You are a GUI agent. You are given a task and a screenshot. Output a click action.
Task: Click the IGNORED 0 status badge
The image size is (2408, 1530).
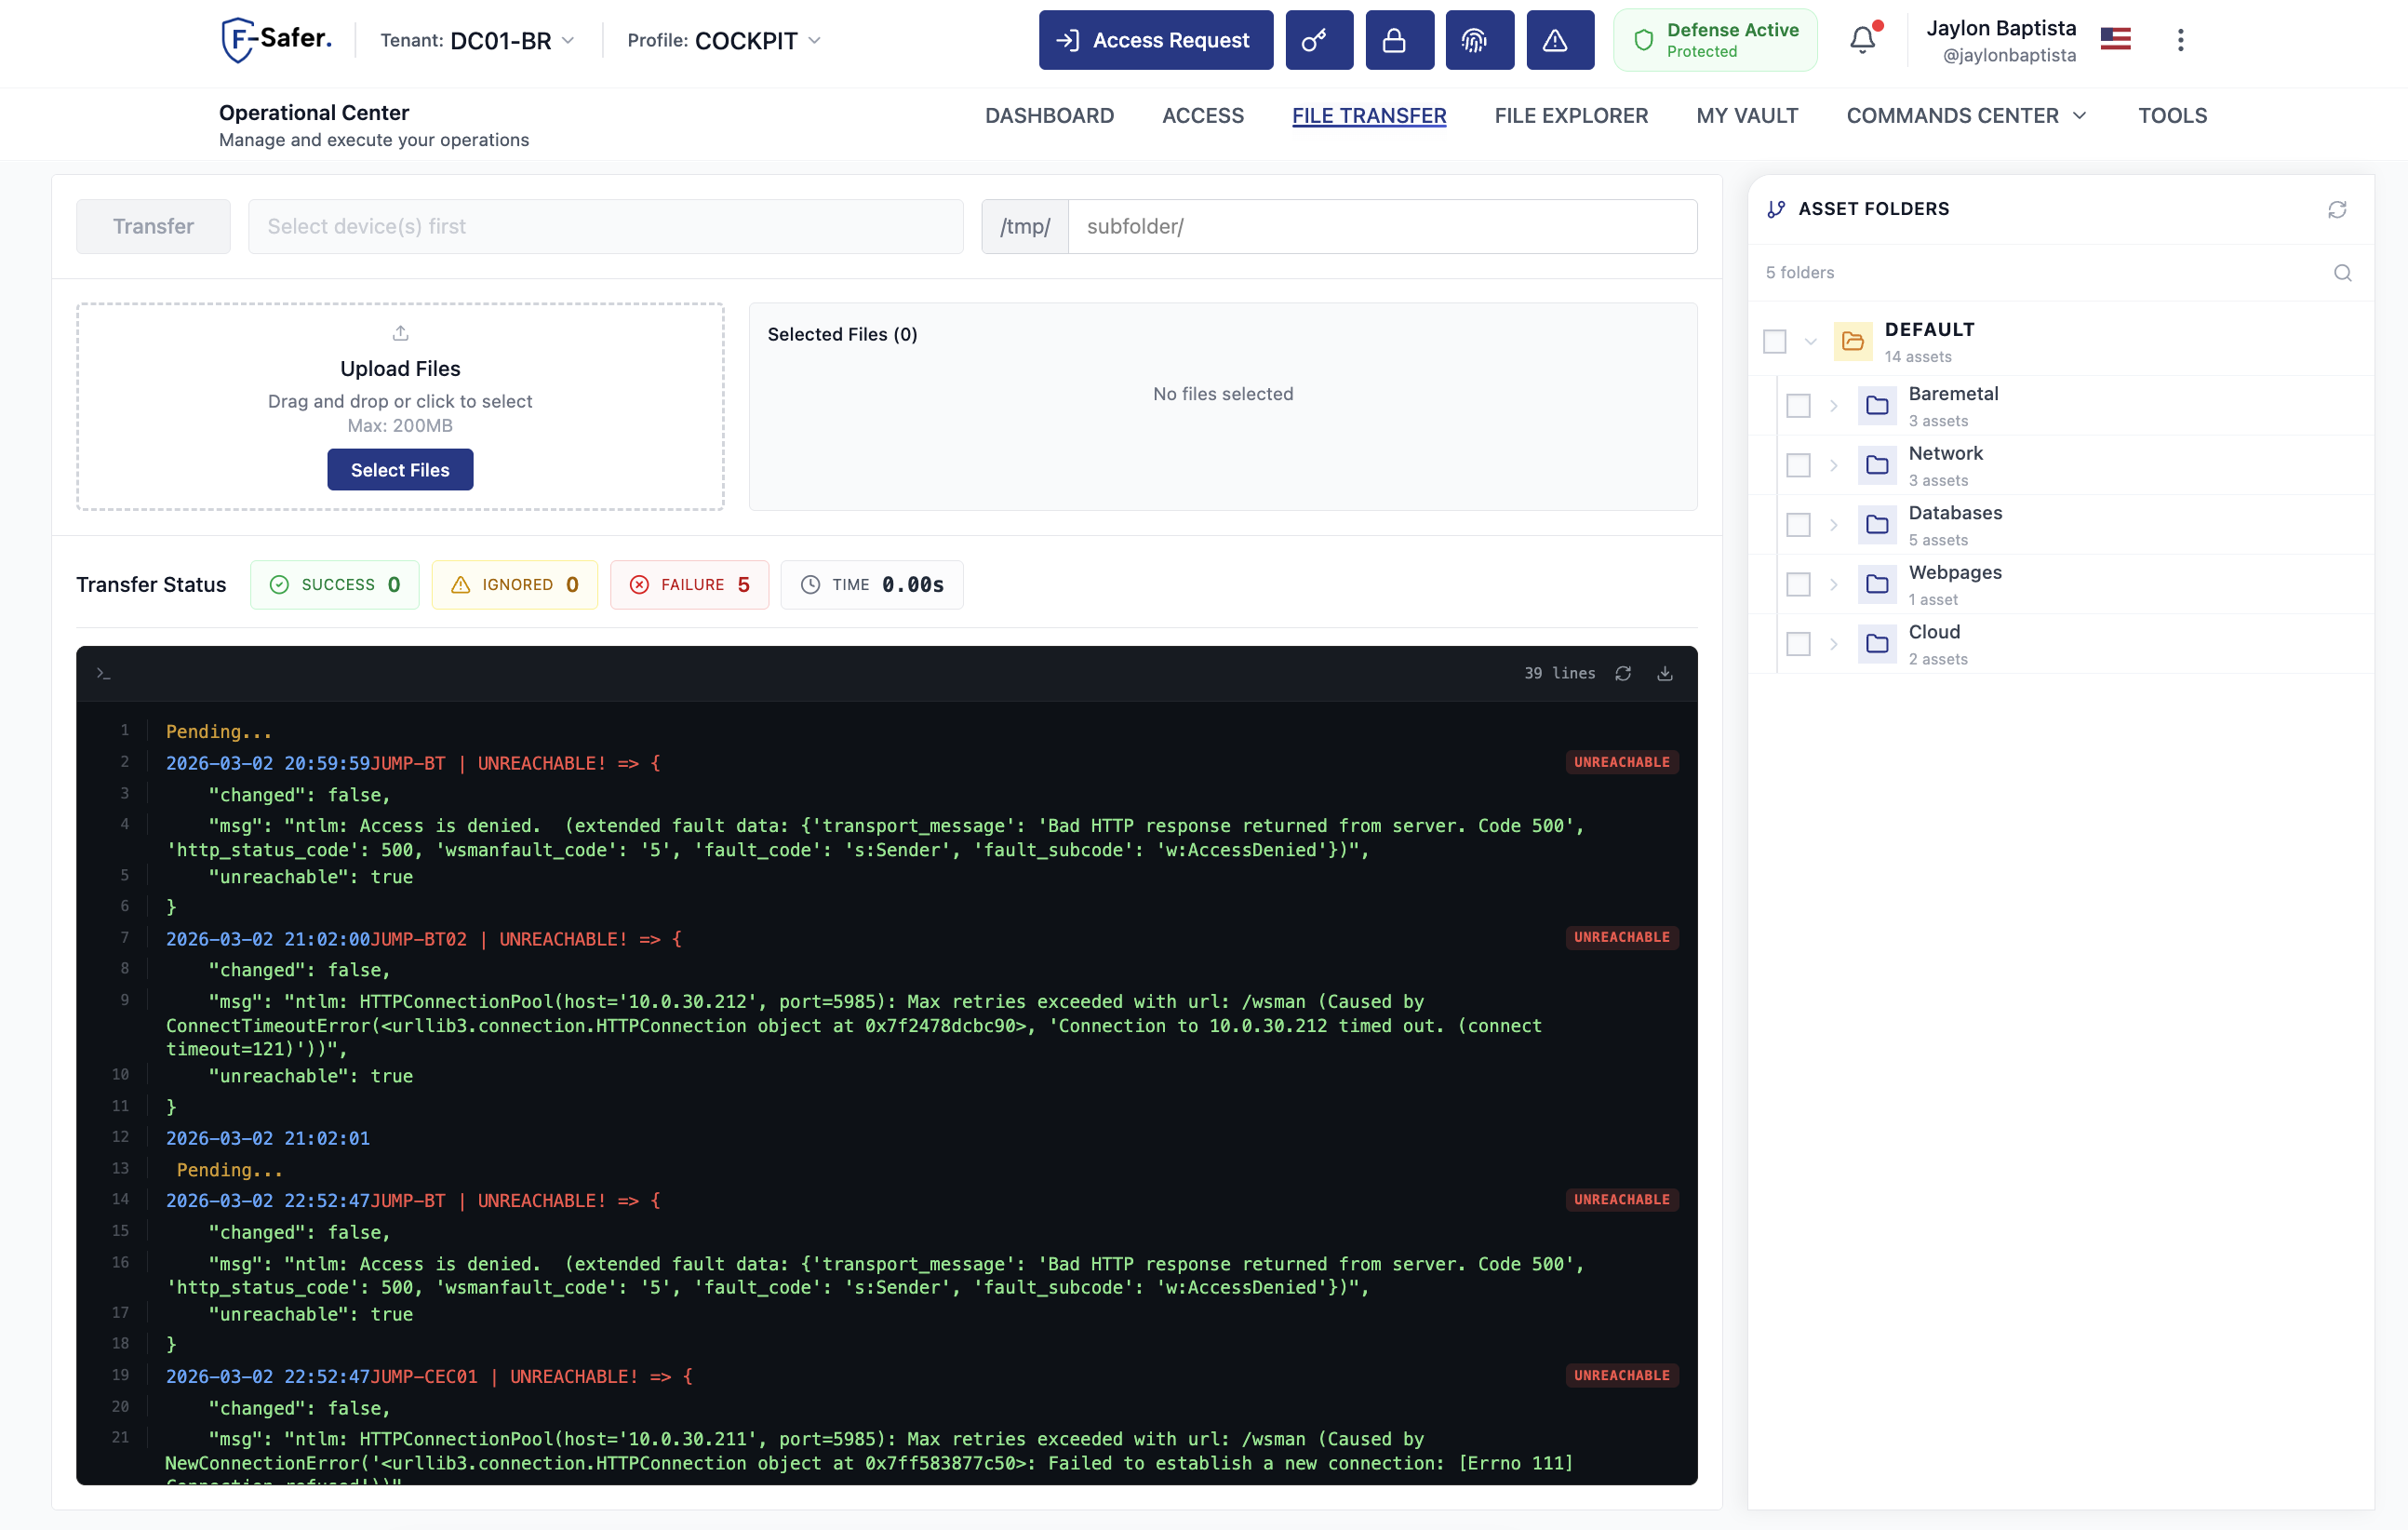514,585
